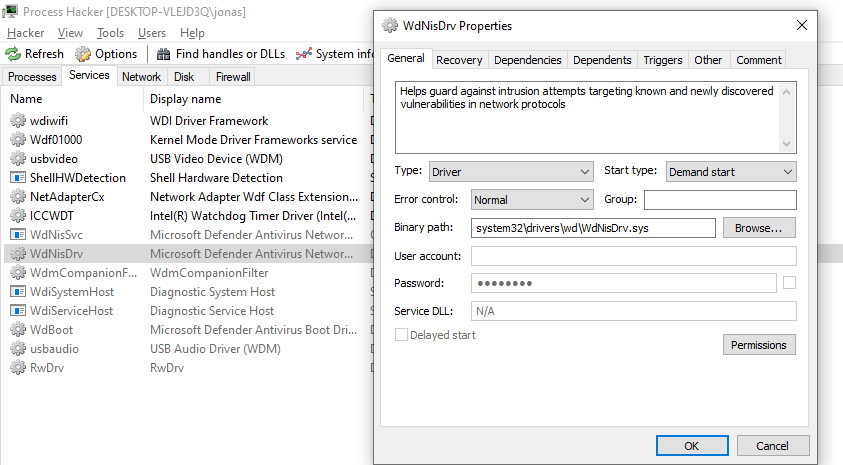Open the Error control dropdown showing Normal
Viewport: 843px width, 465px height.
pyautogui.click(x=532, y=199)
